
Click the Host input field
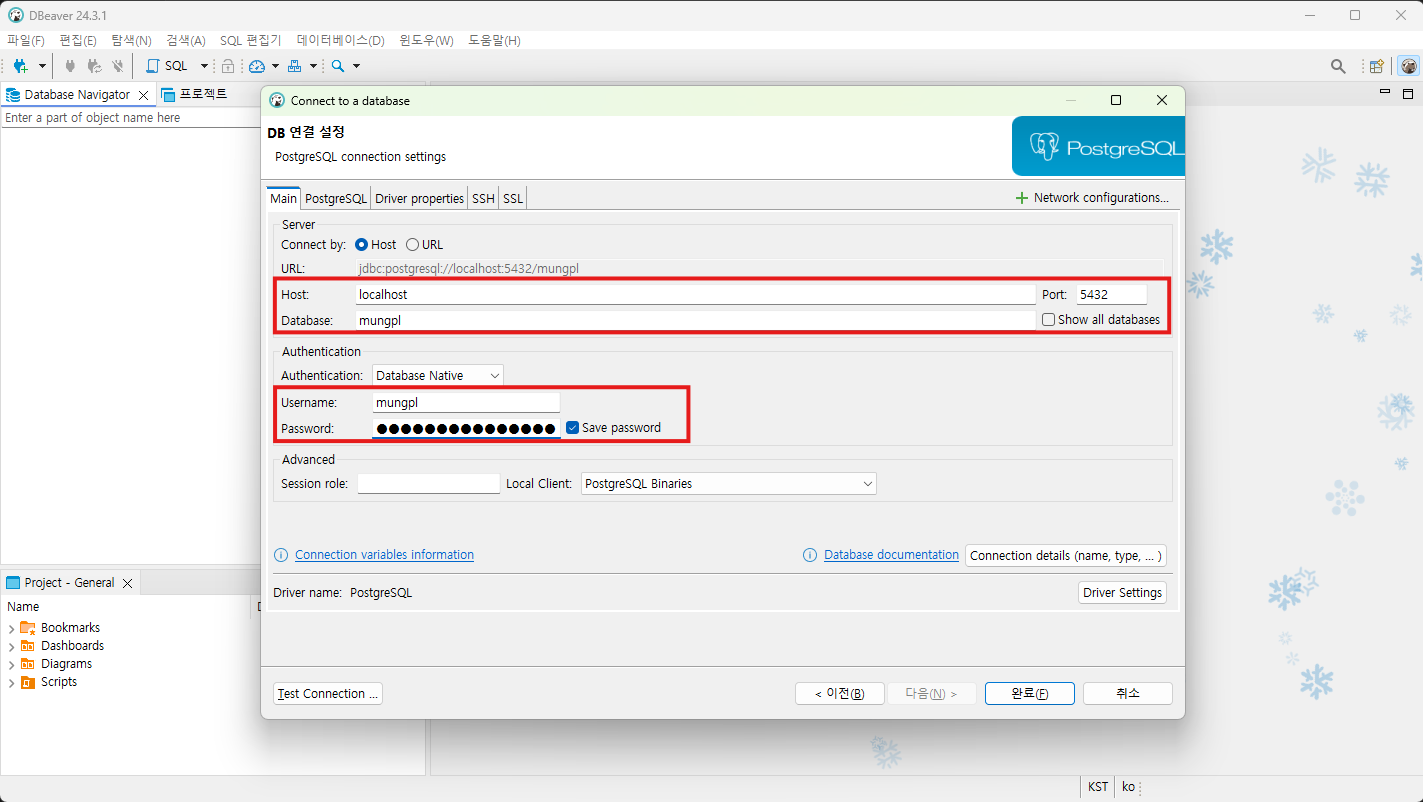(x=696, y=295)
